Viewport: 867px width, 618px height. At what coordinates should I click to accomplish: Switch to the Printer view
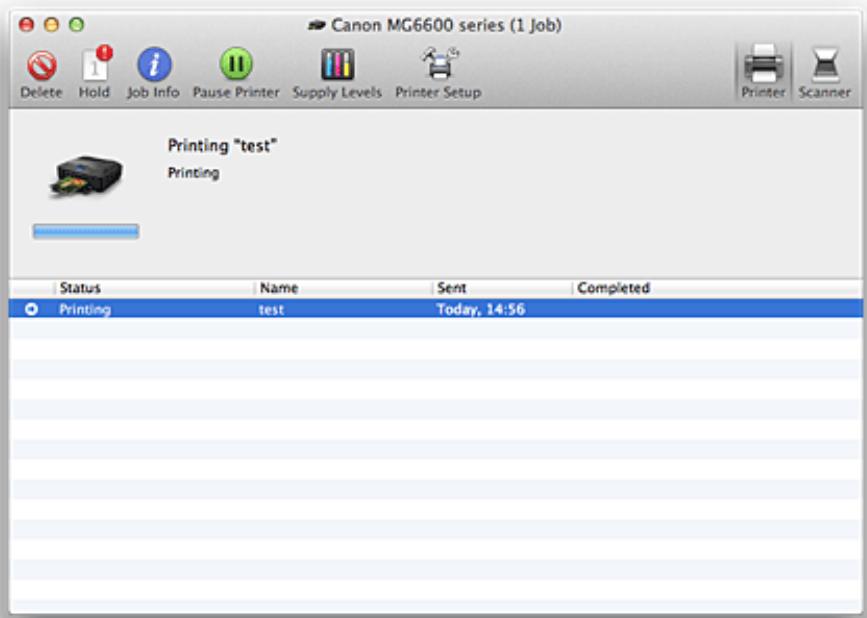coord(763,71)
